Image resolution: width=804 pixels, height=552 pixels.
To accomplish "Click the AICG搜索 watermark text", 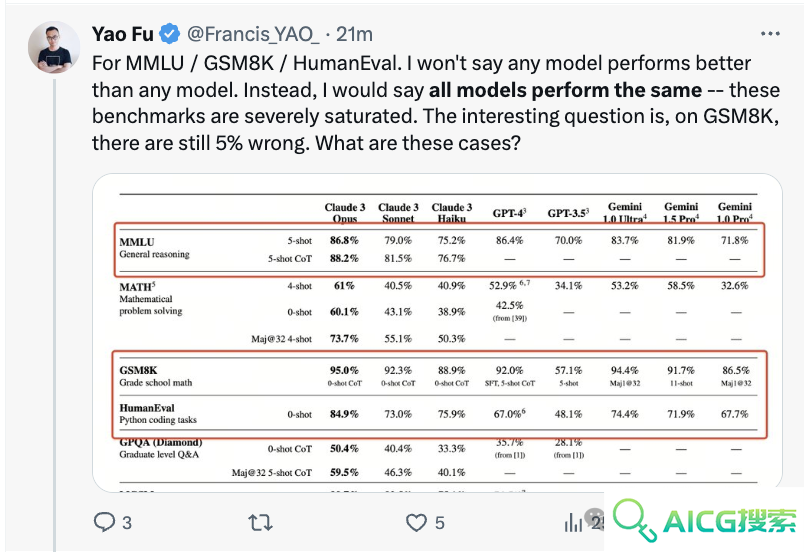I will coord(729,521).
